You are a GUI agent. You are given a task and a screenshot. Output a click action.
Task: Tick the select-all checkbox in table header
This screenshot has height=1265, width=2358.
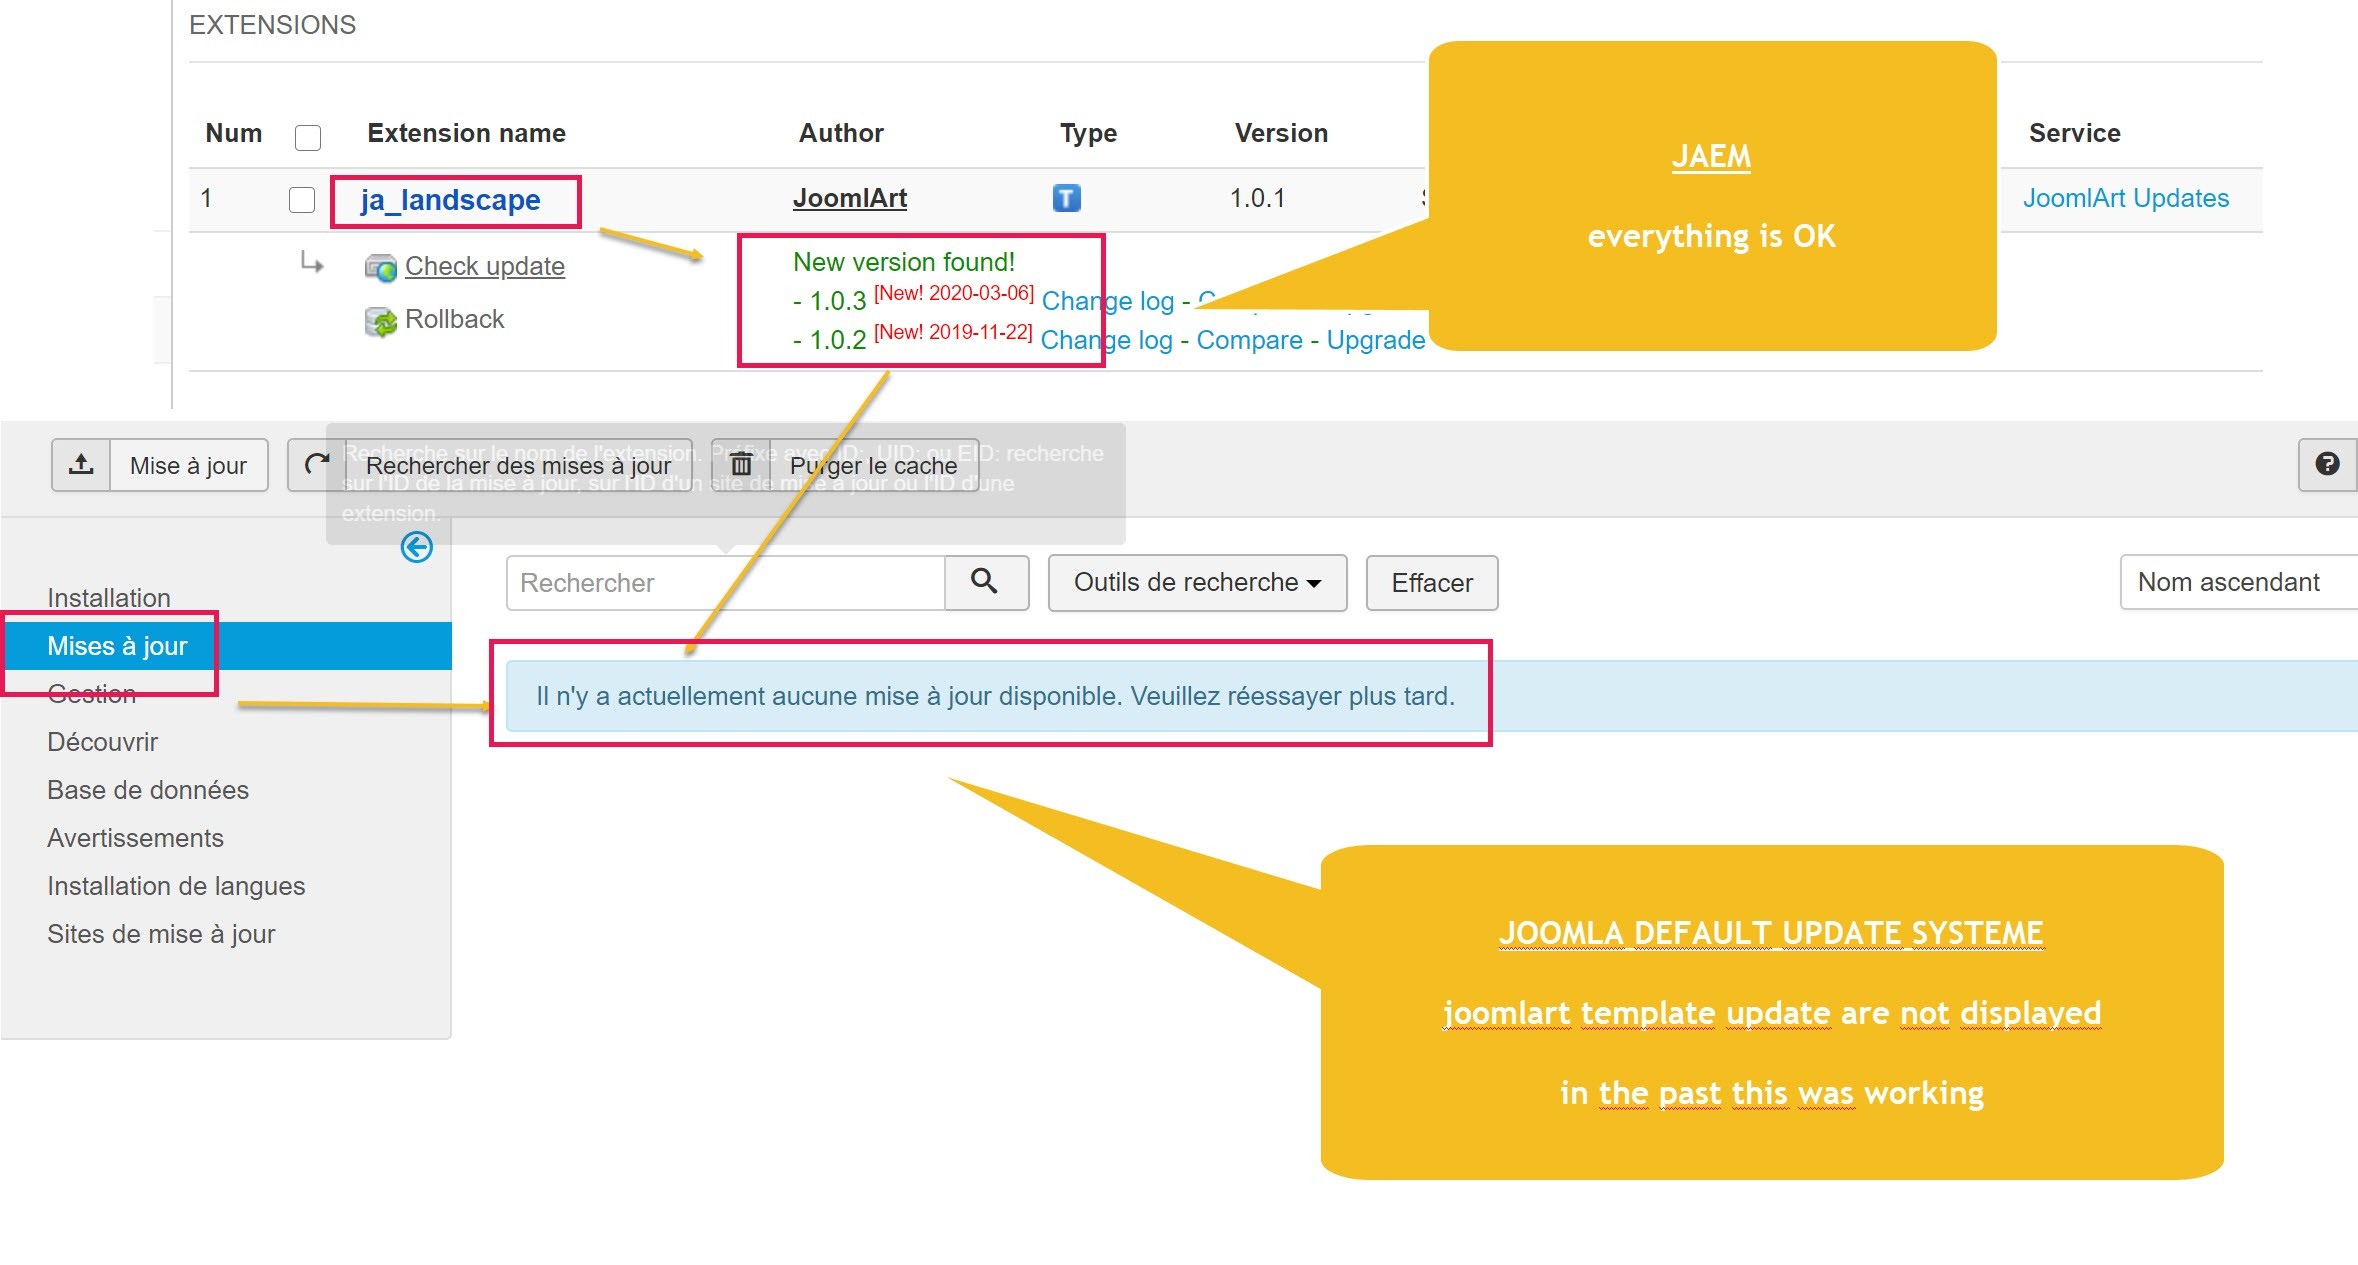click(308, 137)
